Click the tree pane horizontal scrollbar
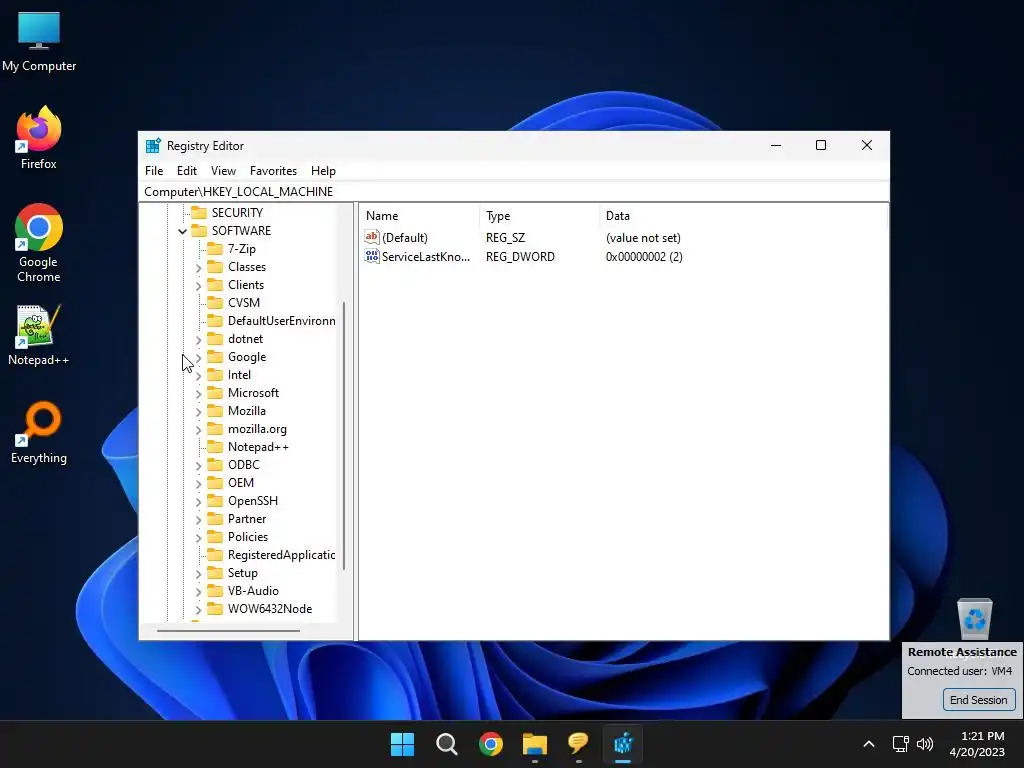The width and height of the screenshot is (1024, 768). [228, 631]
